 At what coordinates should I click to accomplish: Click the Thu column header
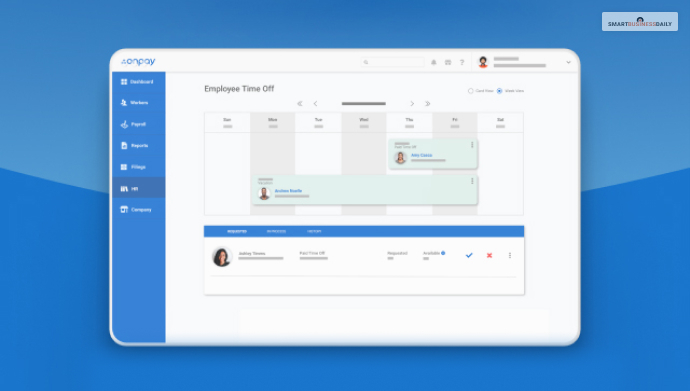coord(409,123)
